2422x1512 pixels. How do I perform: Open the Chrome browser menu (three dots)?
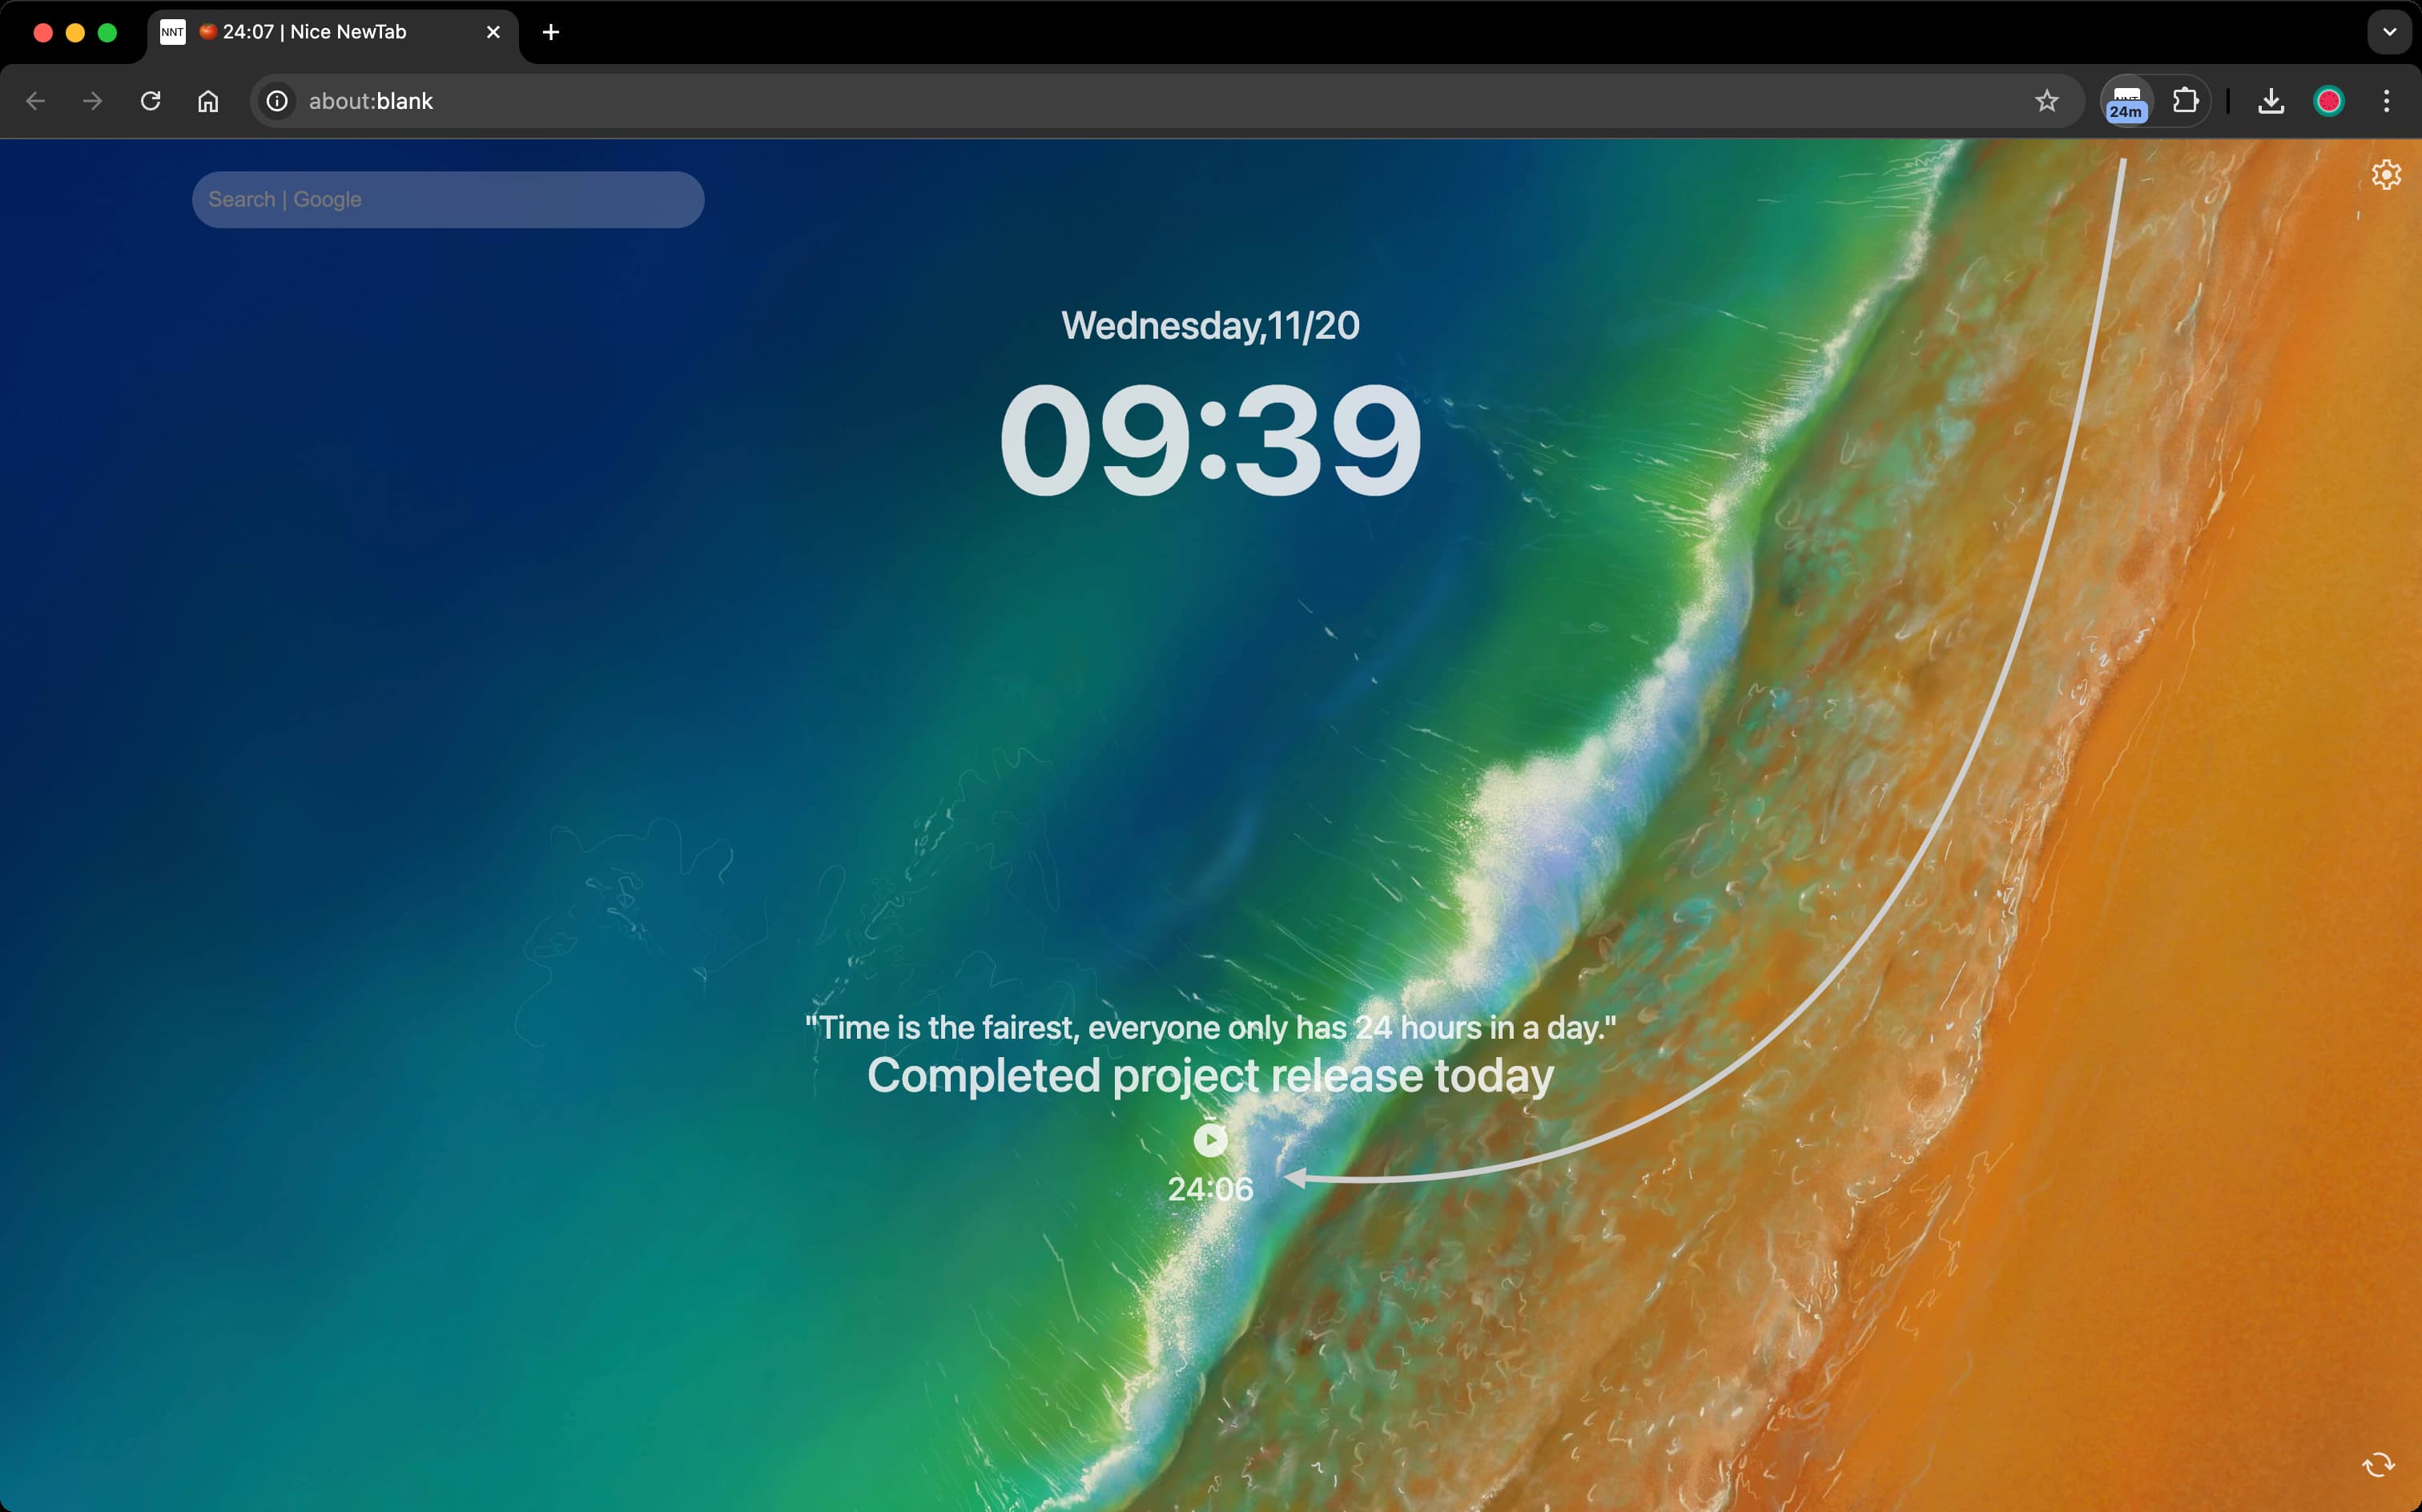pos(2388,101)
